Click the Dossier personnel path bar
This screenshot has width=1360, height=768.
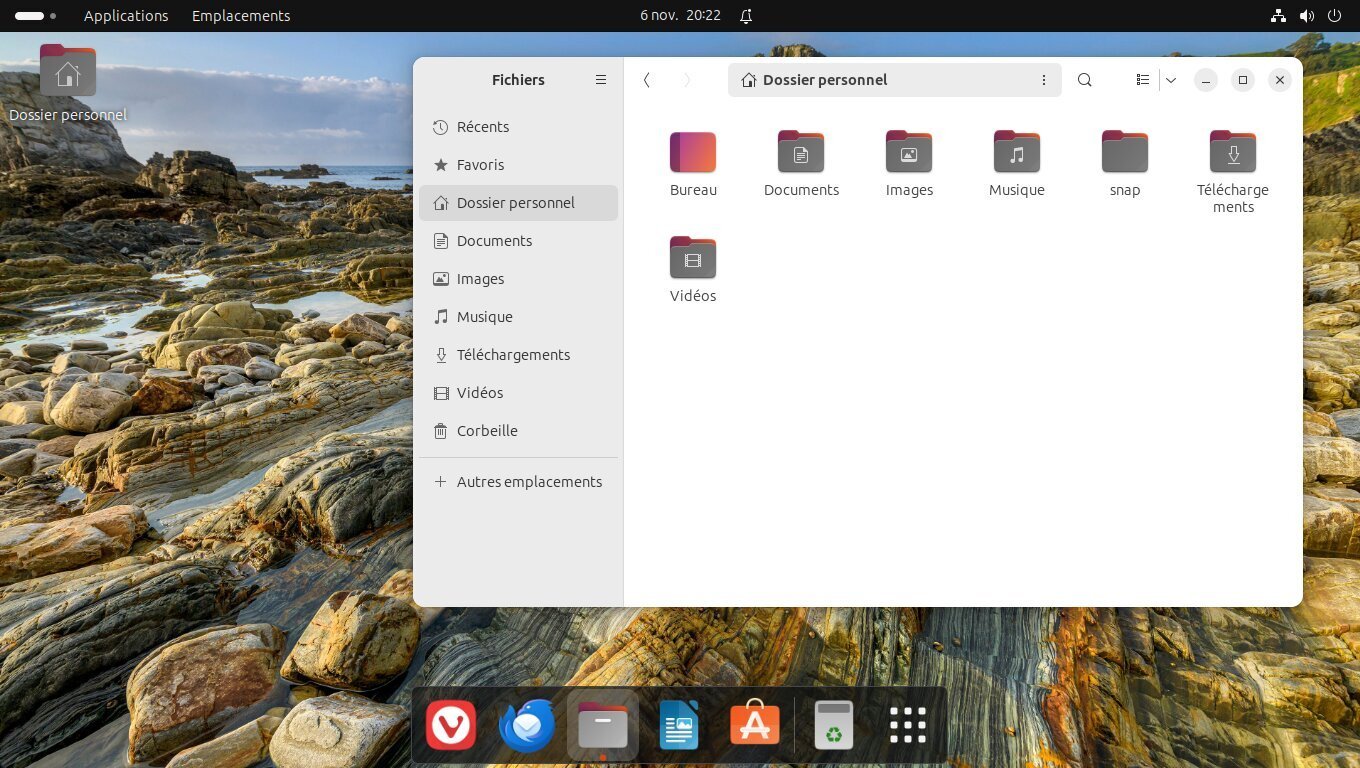pyautogui.click(x=880, y=80)
